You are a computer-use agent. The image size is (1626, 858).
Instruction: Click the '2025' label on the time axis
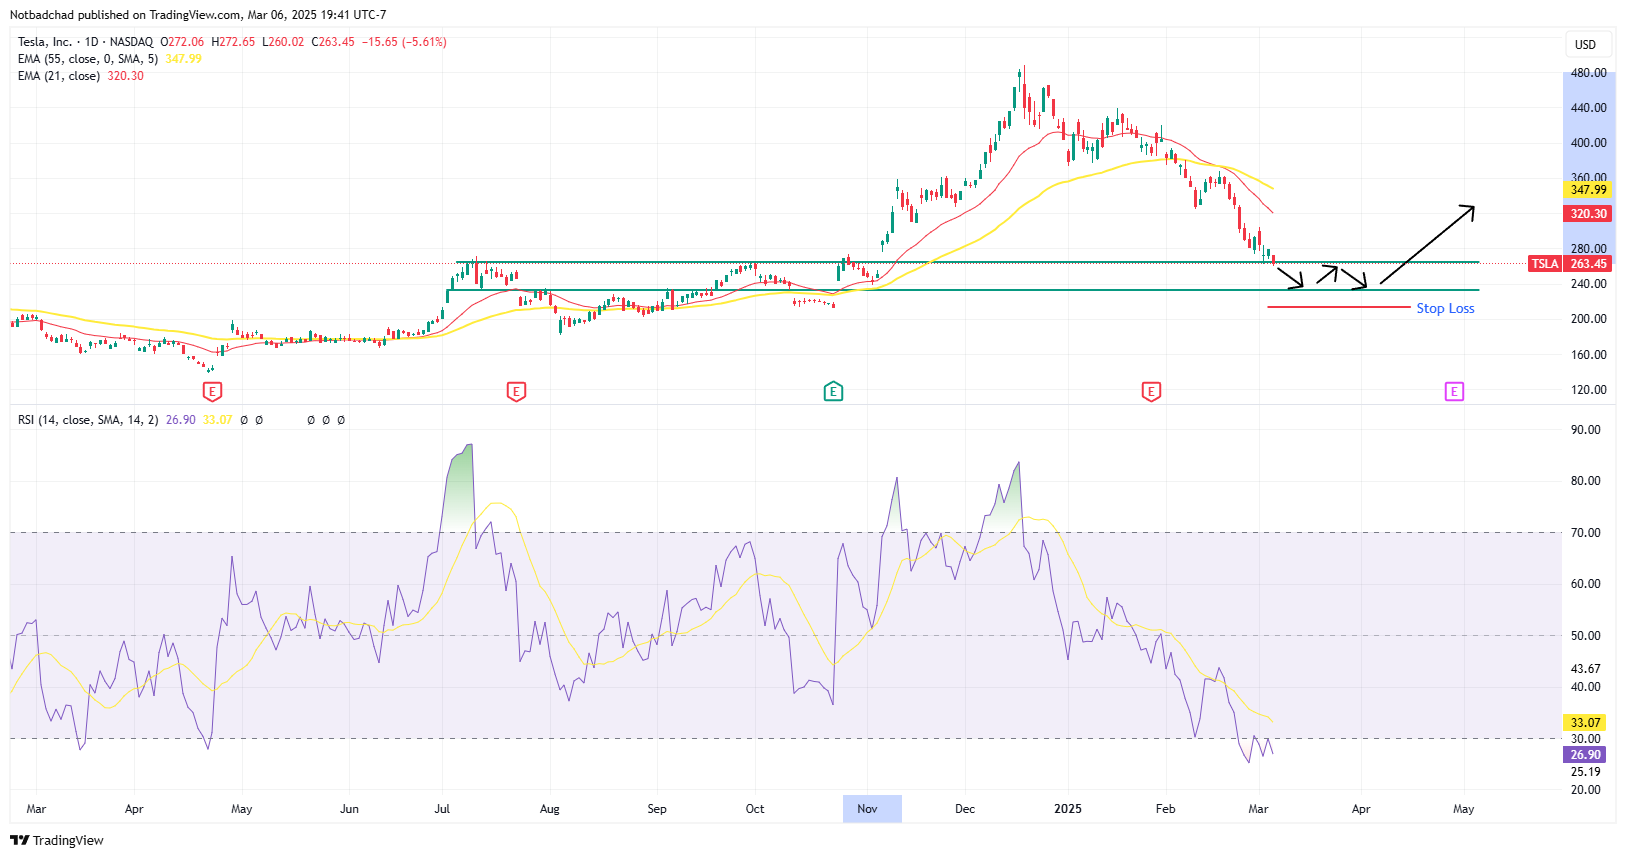1068,809
